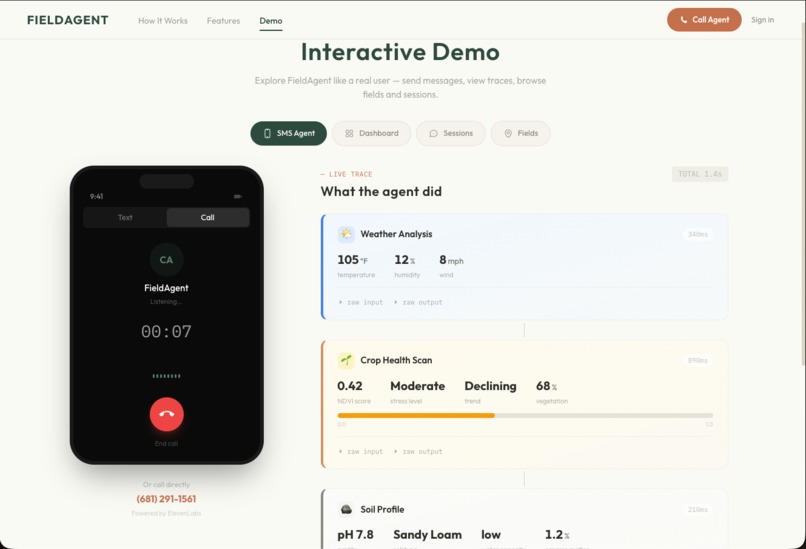Click the 68% vegetation value
Viewport: 806px width, 549px height.
tap(546, 386)
